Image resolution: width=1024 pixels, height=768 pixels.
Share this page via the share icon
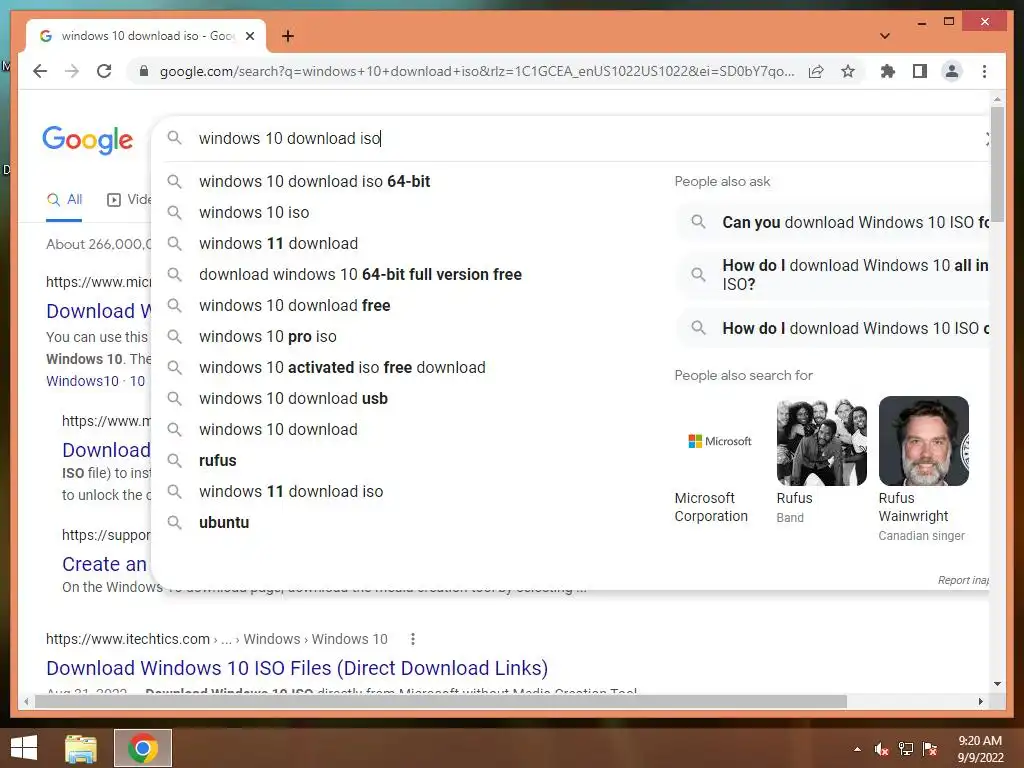pyautogui.click(x=816, y=71)
